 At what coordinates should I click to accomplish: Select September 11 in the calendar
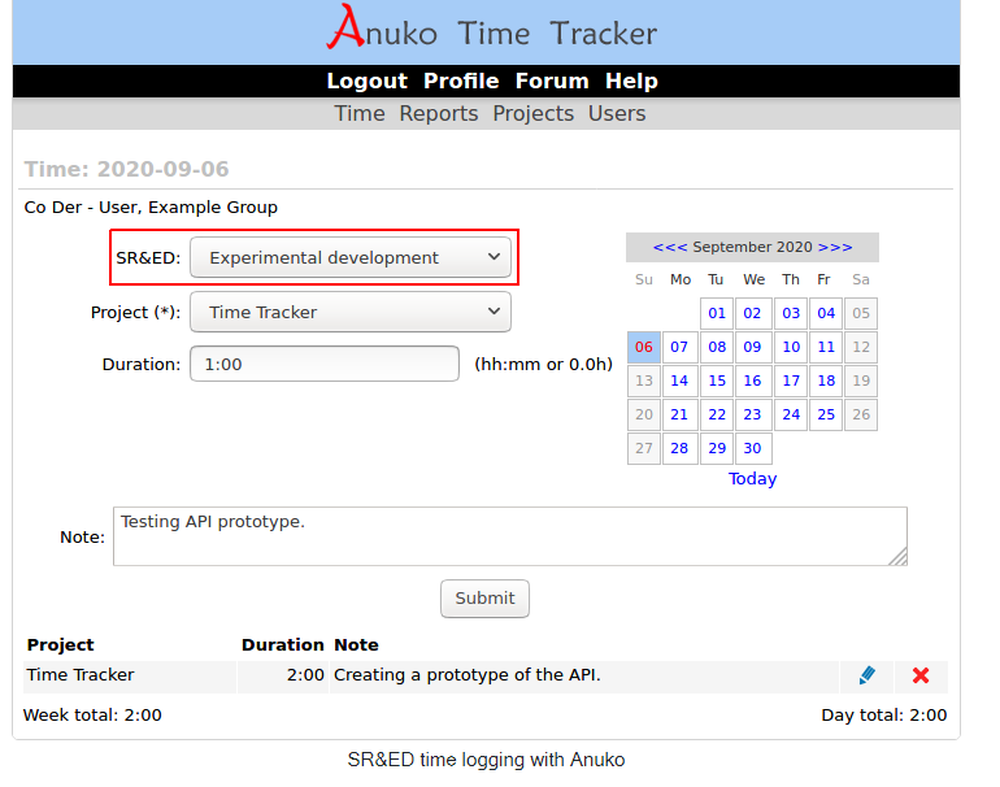tap(826, 347)
